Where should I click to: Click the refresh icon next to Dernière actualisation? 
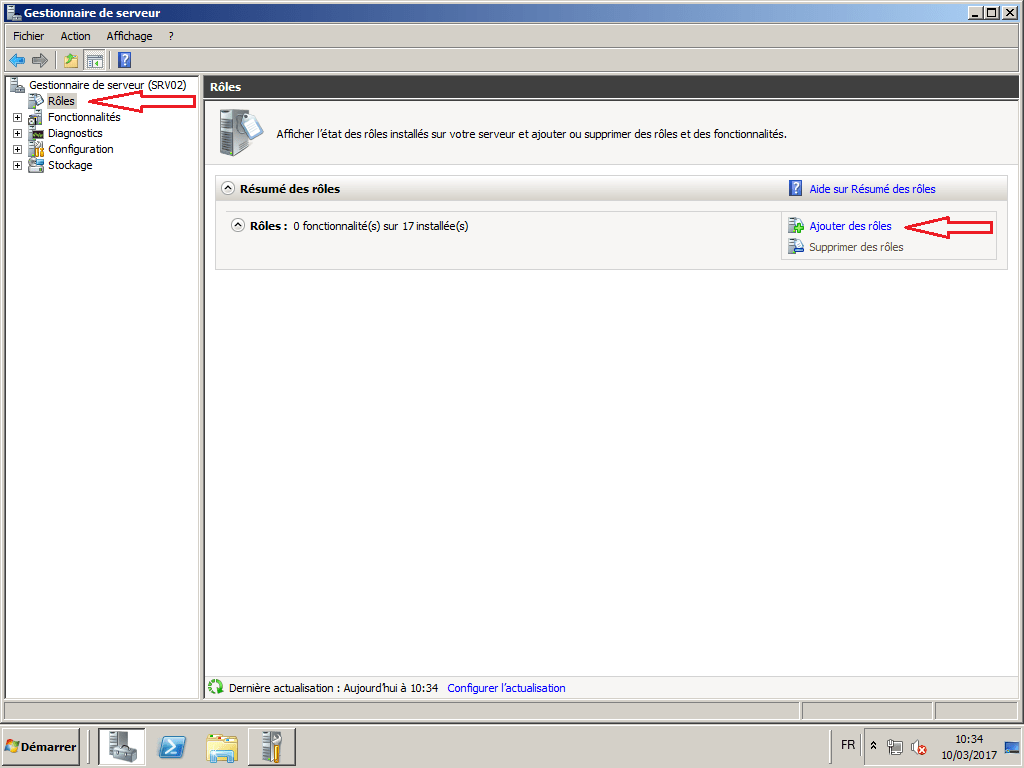click(215, 687)
